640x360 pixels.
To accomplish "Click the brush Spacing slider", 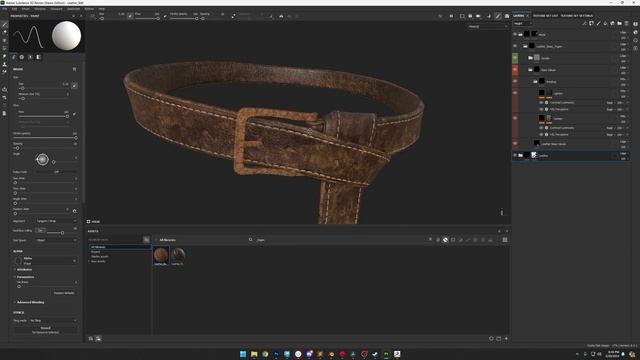I will [x=45, y=148].
